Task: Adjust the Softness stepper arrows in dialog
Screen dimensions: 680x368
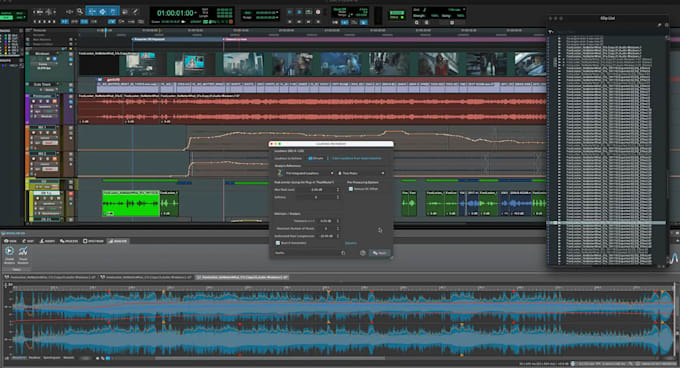Action: click(x=338, y=197)
